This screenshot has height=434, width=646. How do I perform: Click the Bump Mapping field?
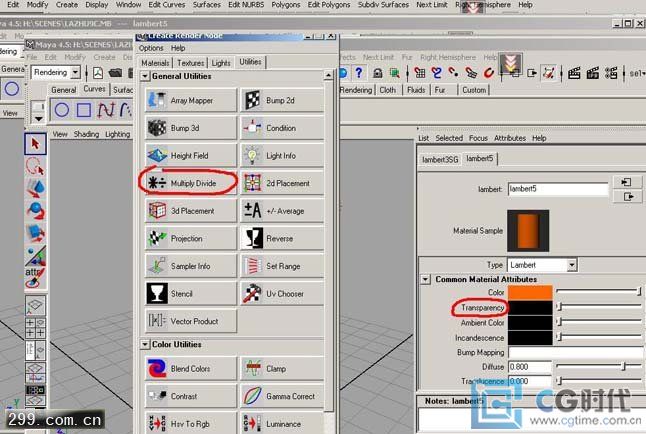pos(576,352)
